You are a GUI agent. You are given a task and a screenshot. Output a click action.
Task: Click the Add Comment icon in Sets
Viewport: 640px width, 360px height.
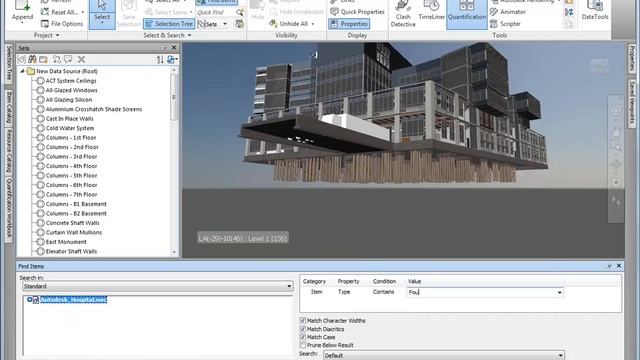pyautogui.click(x=68, y=60)
